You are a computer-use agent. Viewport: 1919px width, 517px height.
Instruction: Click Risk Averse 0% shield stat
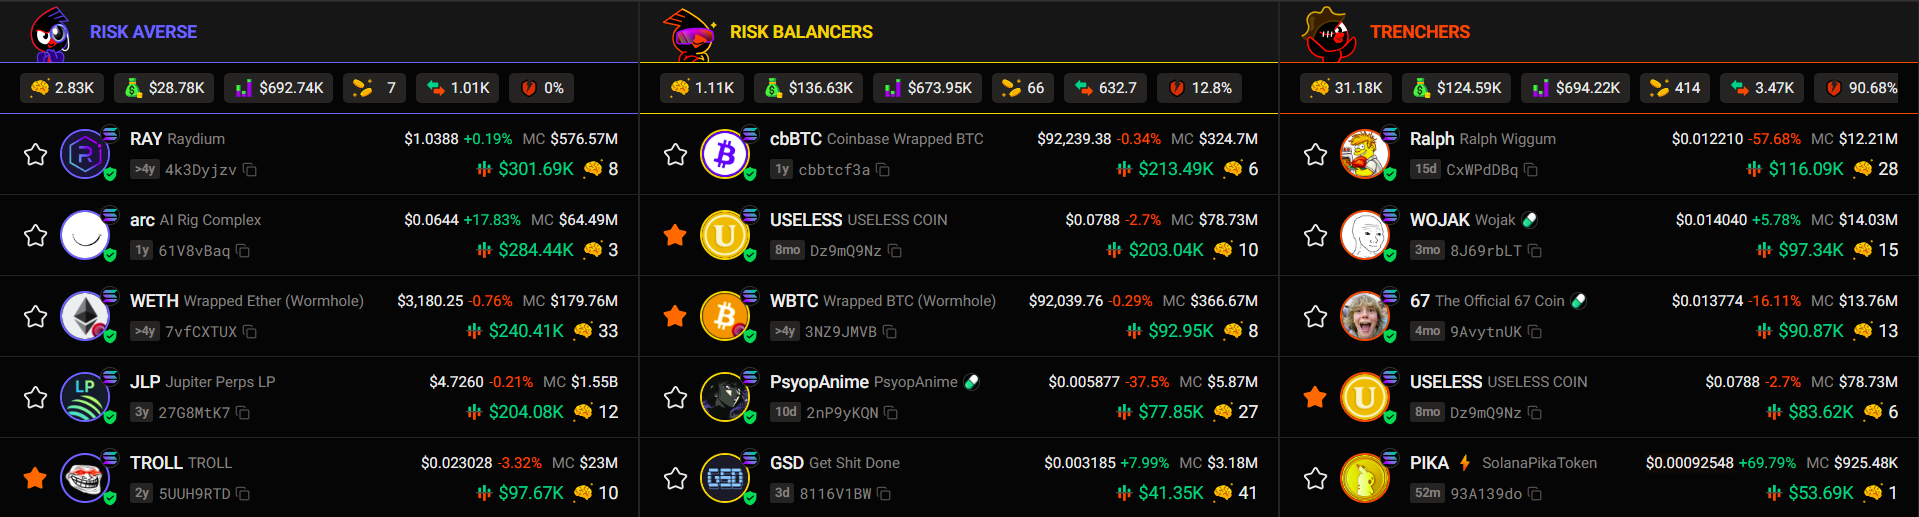[541, 88]
